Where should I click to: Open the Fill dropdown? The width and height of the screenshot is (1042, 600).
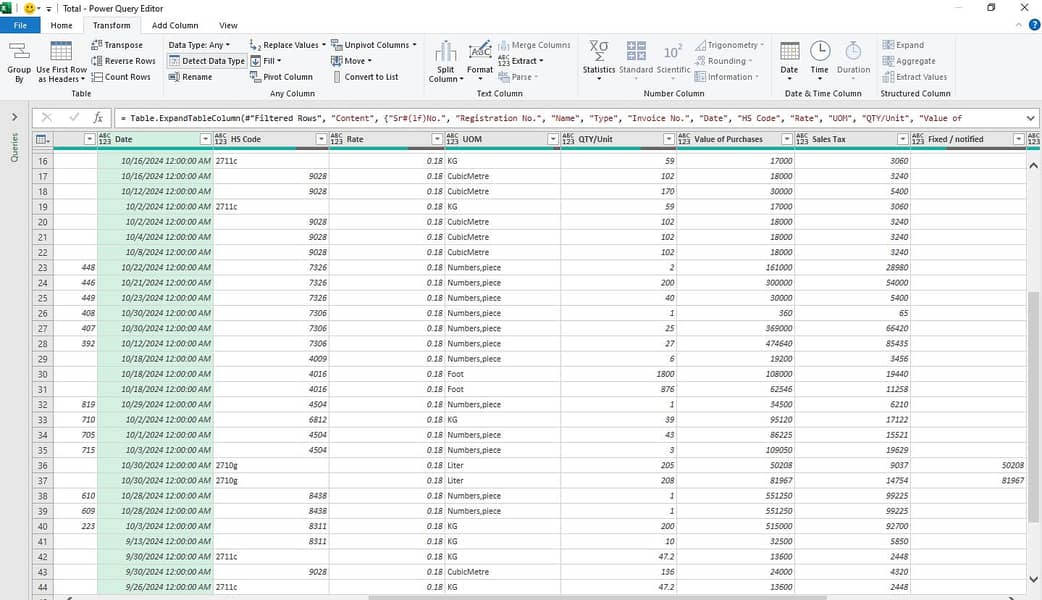tap(266, 60)
